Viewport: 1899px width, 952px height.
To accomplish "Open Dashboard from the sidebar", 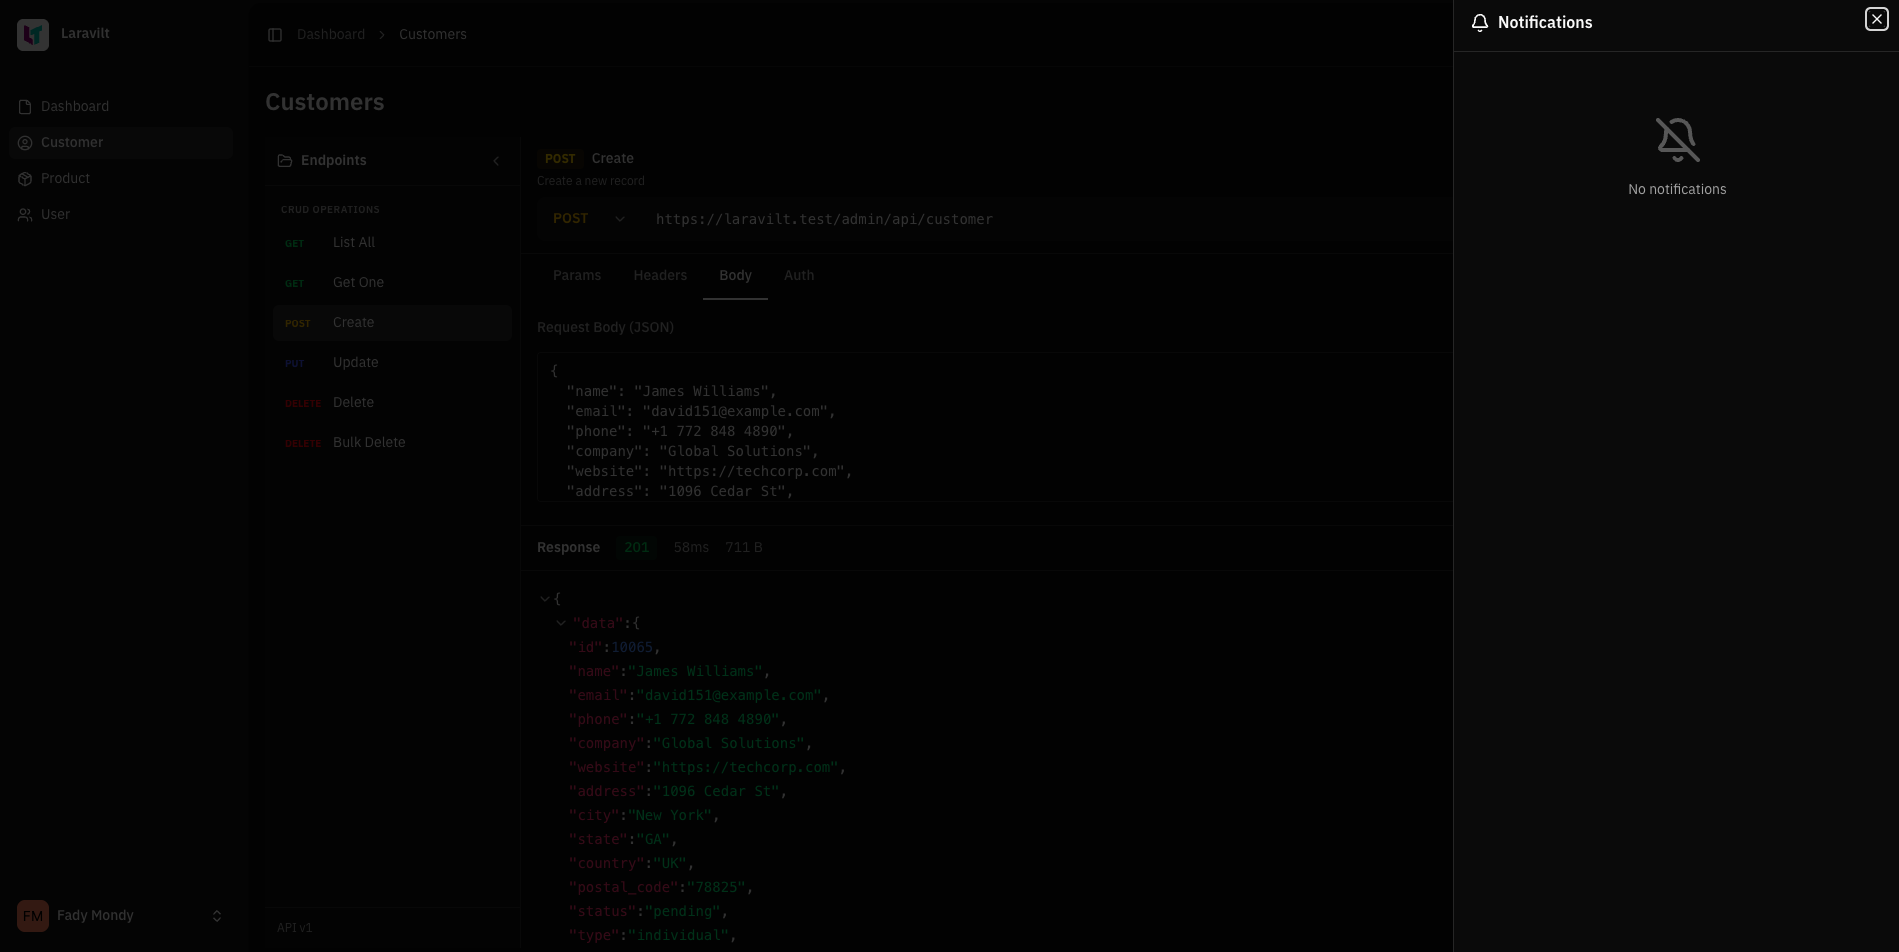I will tap(74, 107).
